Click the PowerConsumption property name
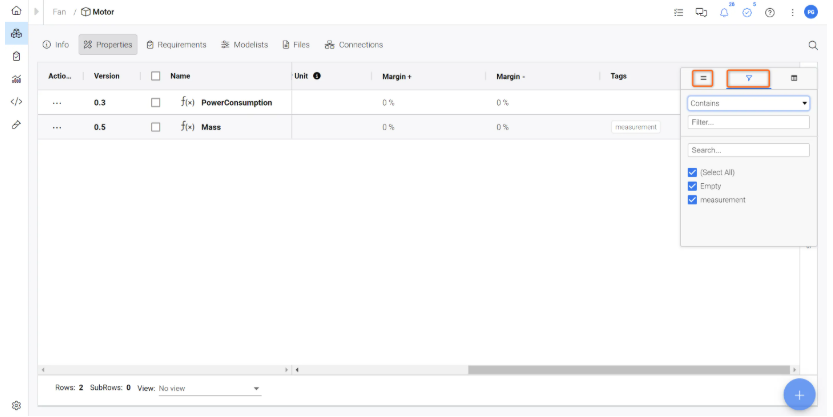Screen dimensions: 833x417 pyautogui.click(x=236, y=103)
